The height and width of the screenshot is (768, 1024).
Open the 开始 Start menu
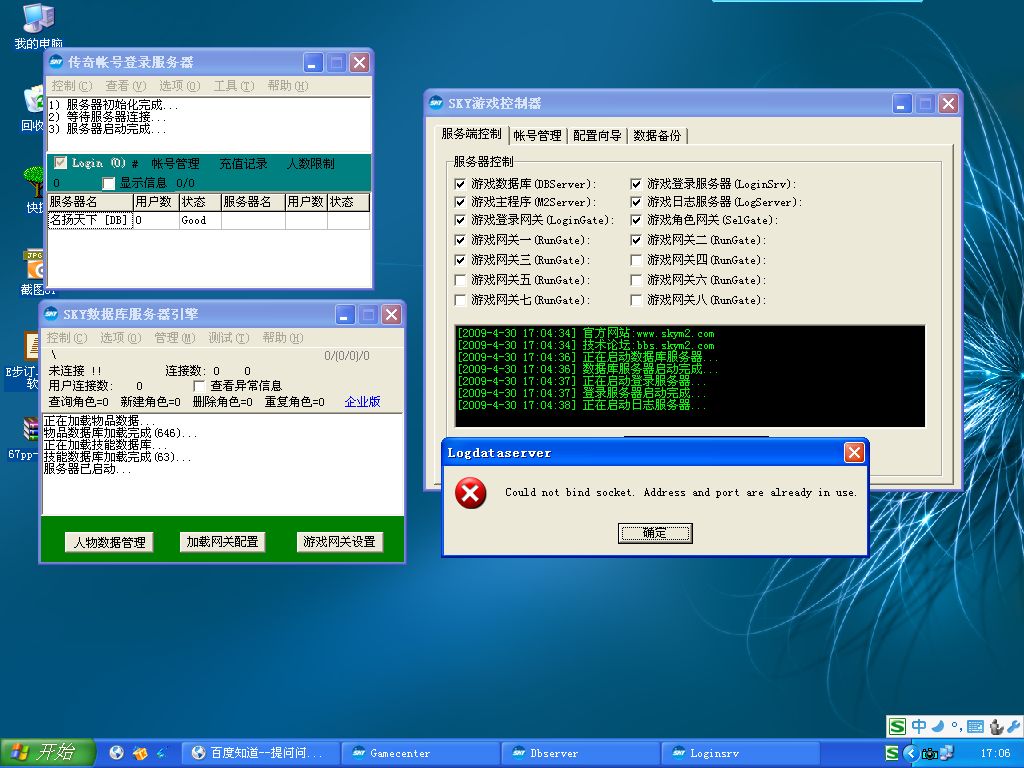(x=48, y=753)
